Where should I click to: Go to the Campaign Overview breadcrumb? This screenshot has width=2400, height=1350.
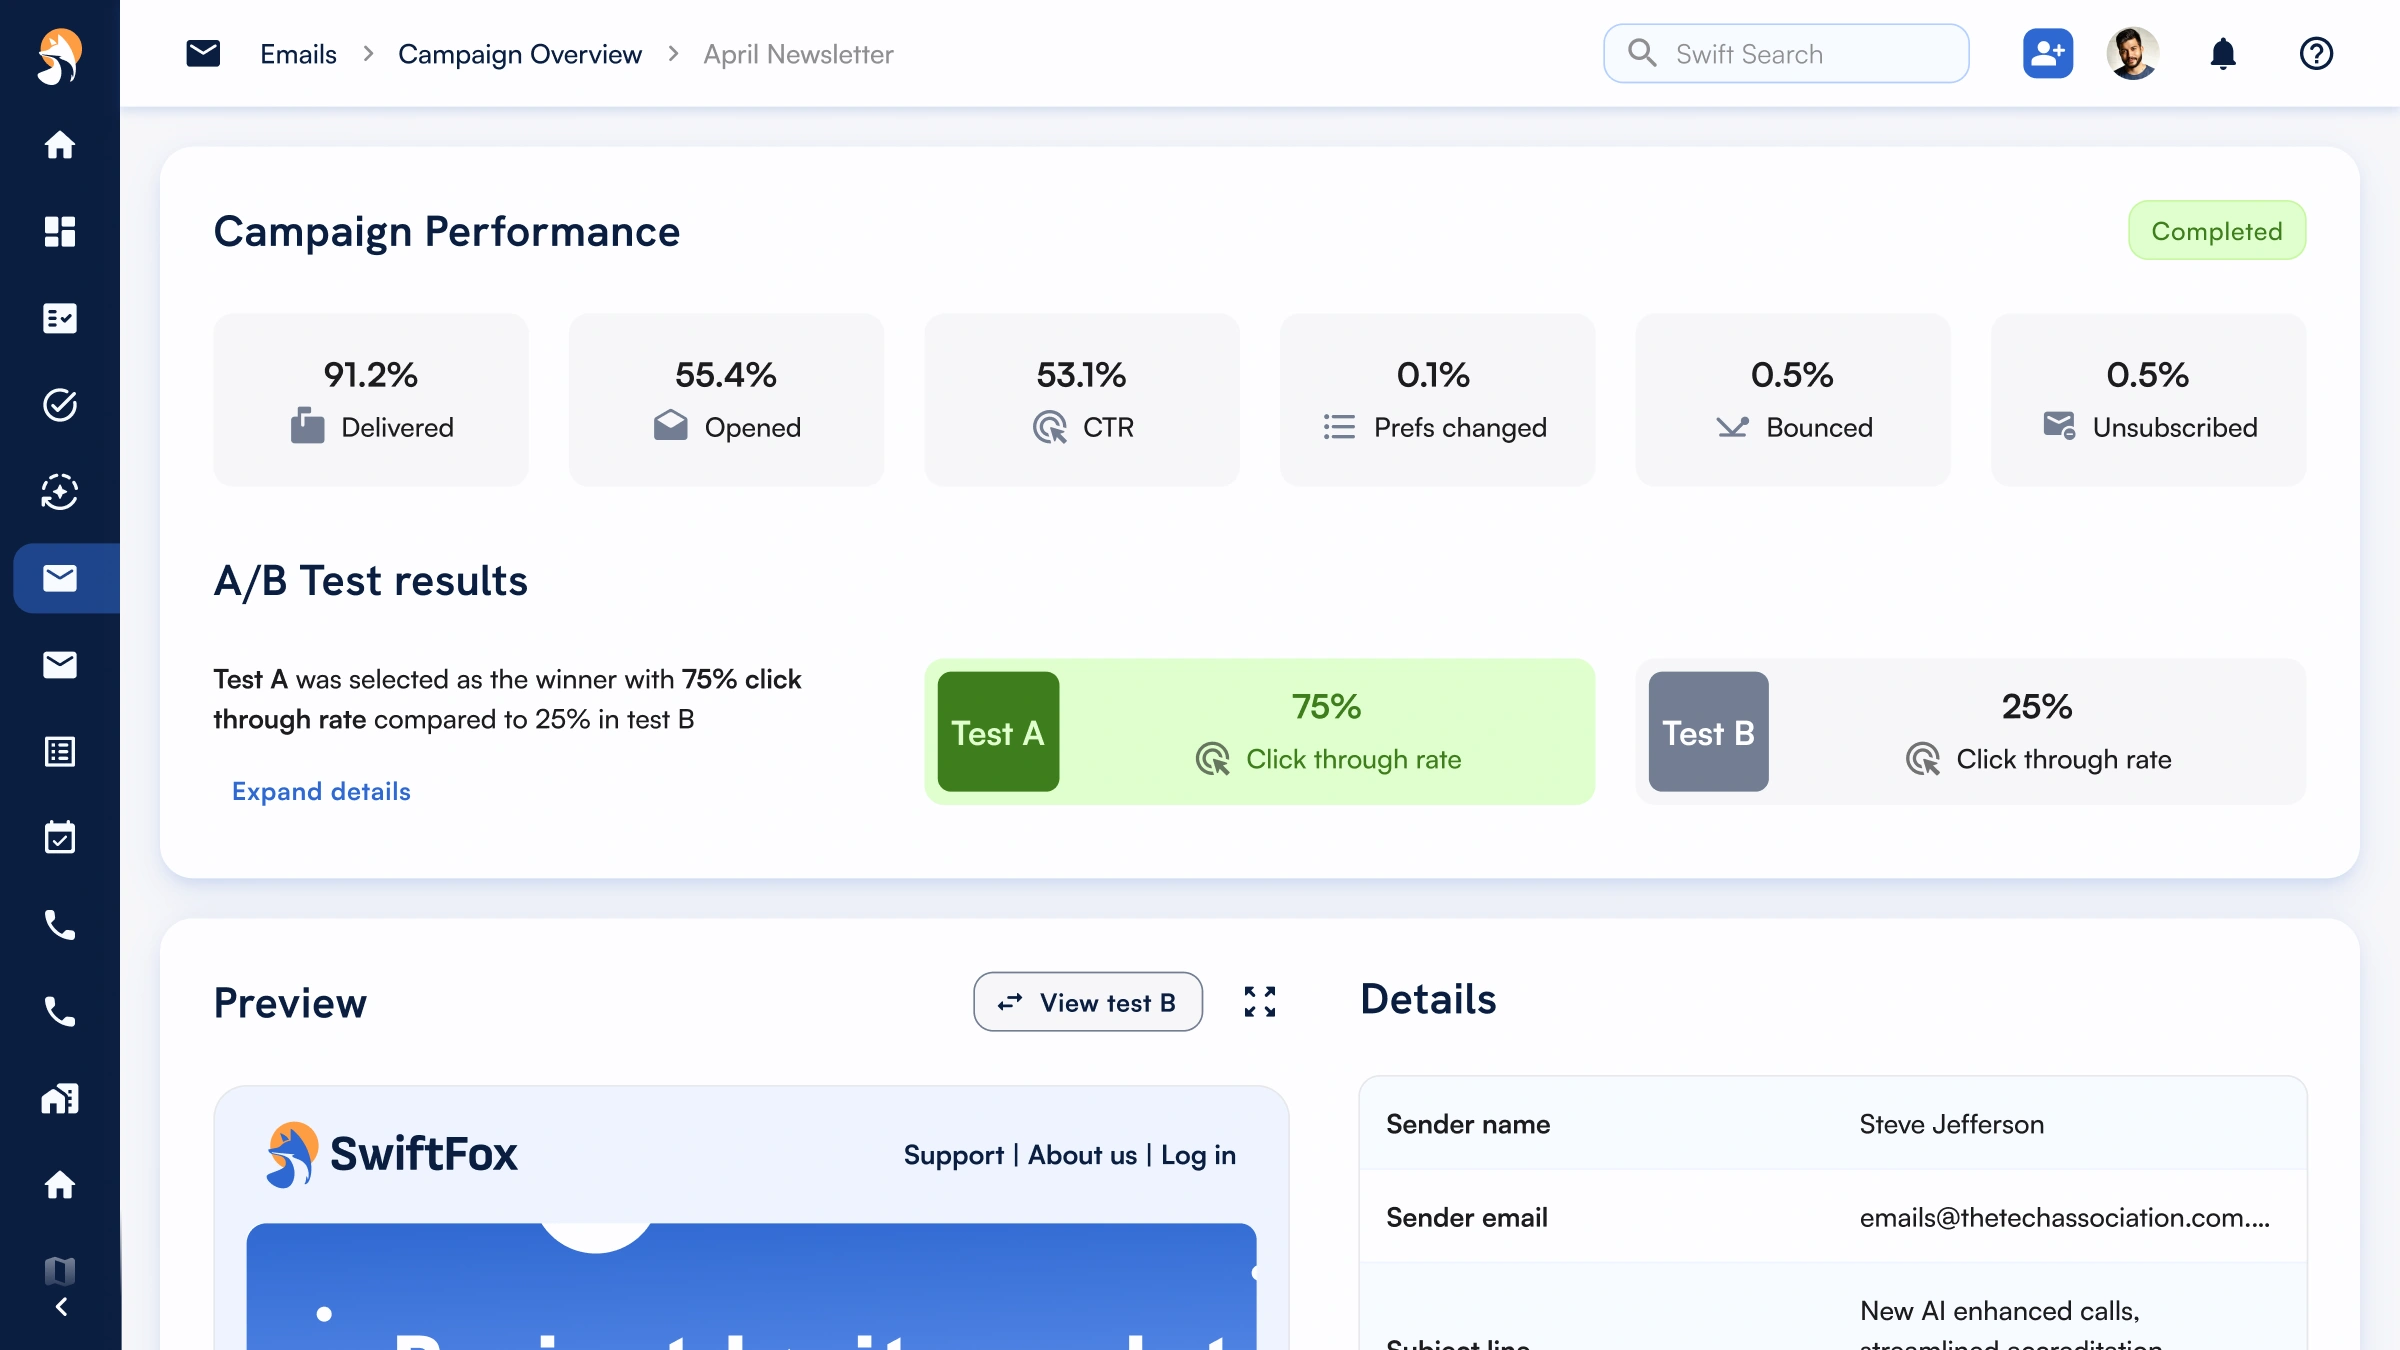520,54
